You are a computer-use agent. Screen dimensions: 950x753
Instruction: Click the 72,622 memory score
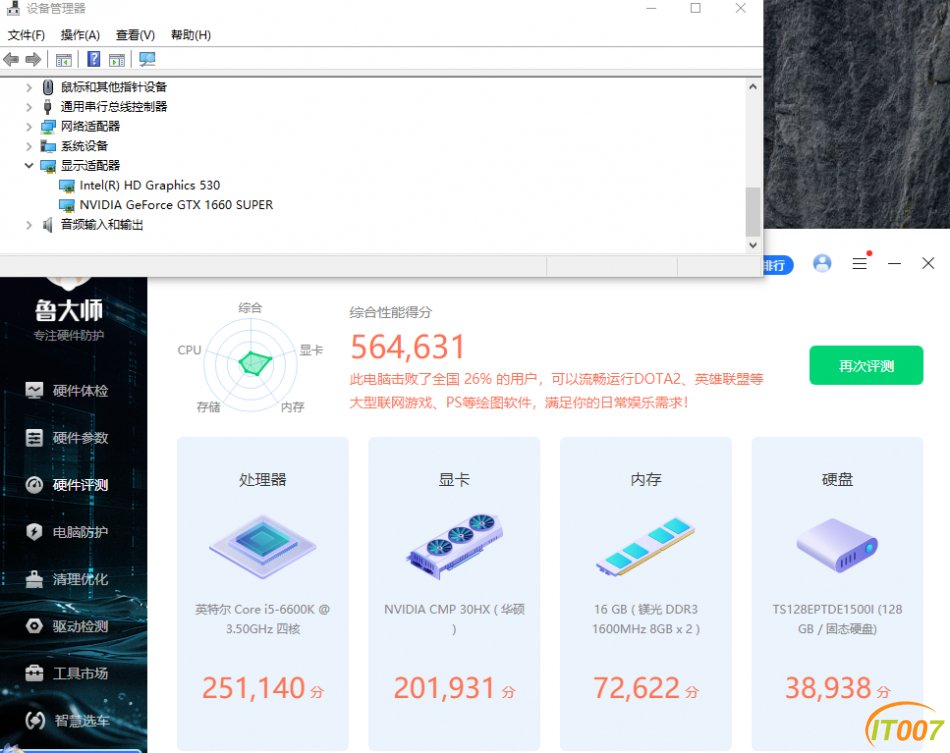pyautogui.click(x=636, y=688)
